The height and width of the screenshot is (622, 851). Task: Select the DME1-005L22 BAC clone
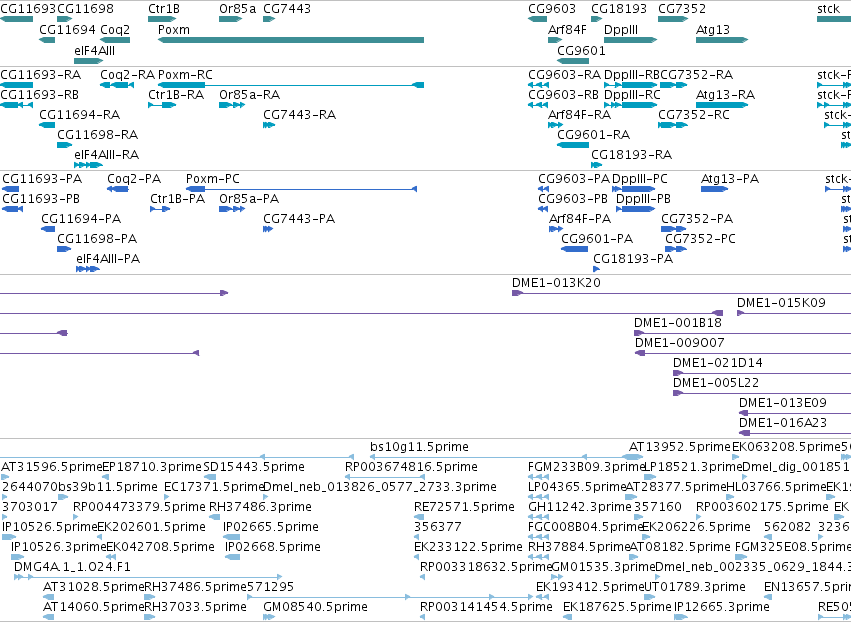(x=761, y=393)
